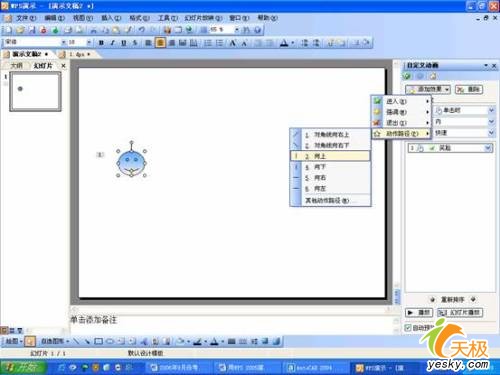This screenshot has width=500, height=375.
Task: Toggle the auto preview checkbox
Action: [x=408, y=328]
